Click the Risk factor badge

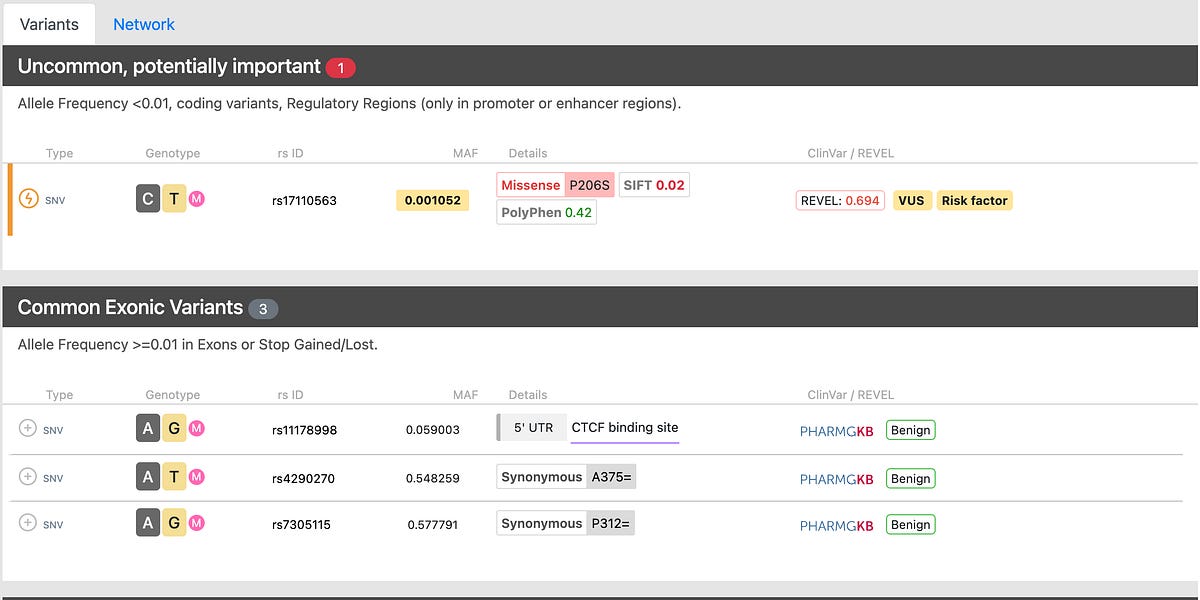tap(974, 200)
